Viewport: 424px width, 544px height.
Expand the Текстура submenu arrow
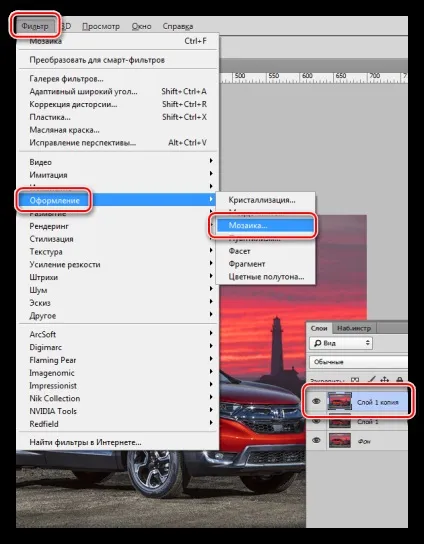pyautogui.click(x=211, y=250)
